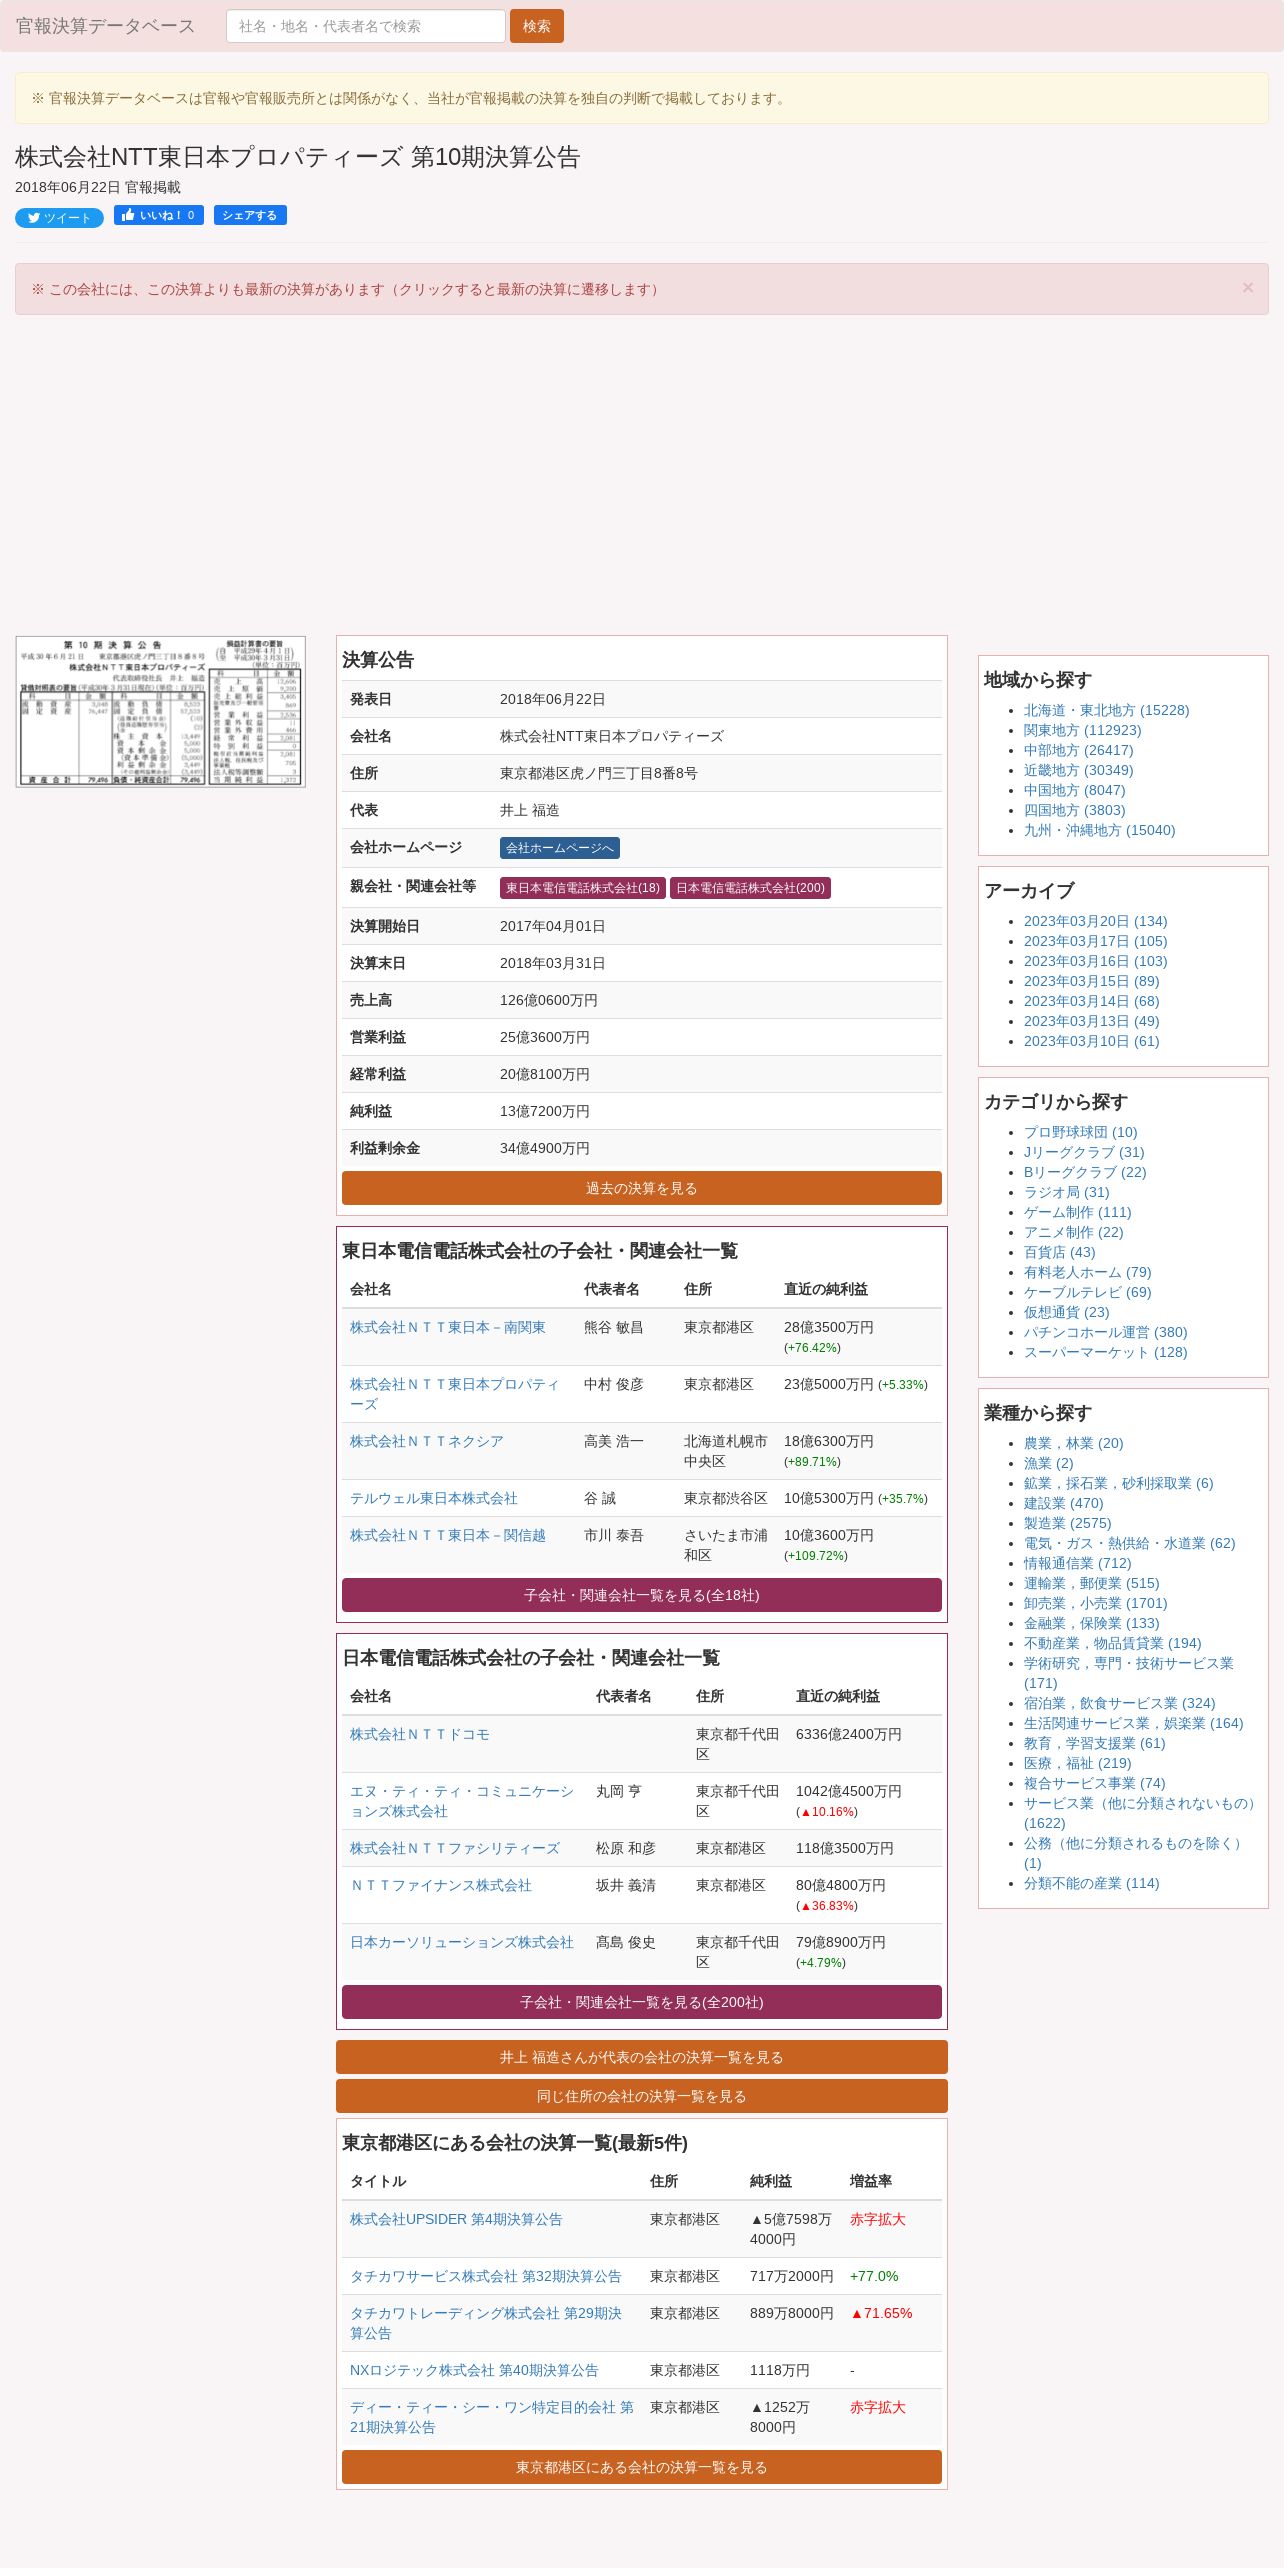The image size is (1284, 2568).
Task: Click the Twitter ツイート button
Action: pos(59,218)
